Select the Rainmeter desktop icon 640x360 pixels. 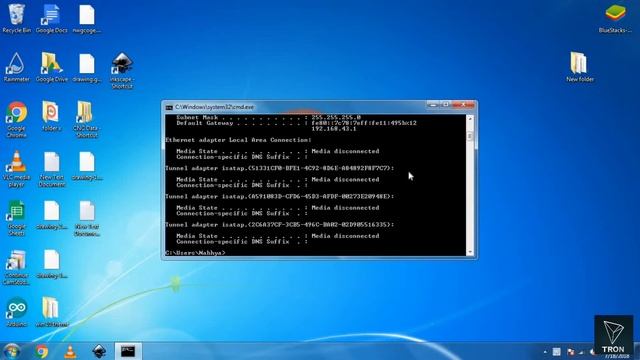coord(16,67)
